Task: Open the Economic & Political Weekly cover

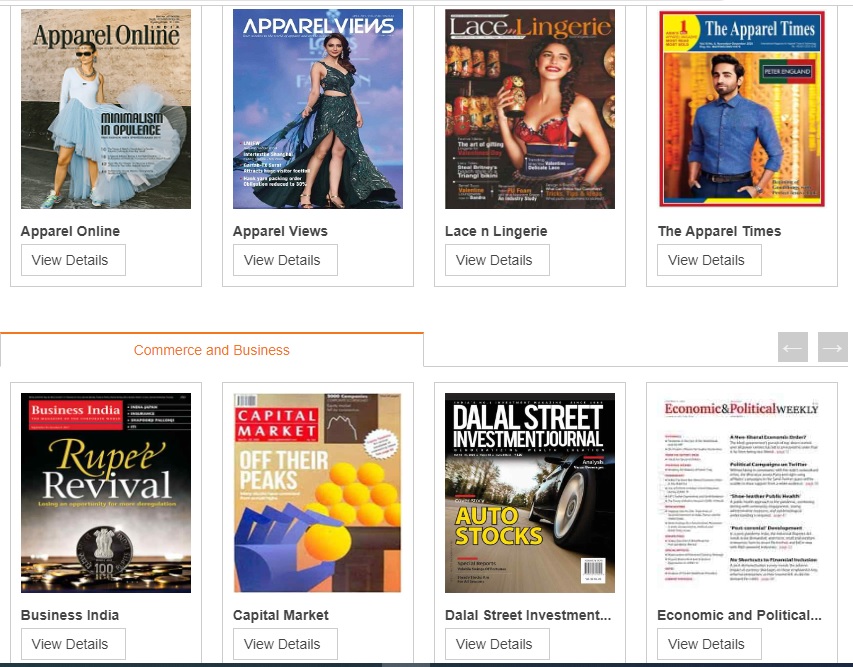Action: (742, 493)
